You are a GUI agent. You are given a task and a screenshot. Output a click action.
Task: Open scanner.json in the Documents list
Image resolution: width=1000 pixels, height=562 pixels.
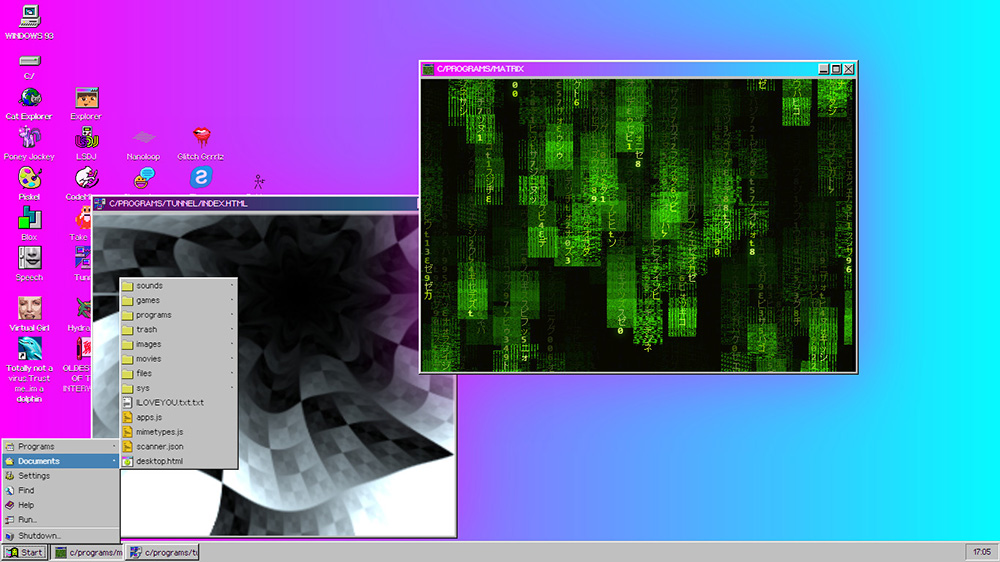179,447
